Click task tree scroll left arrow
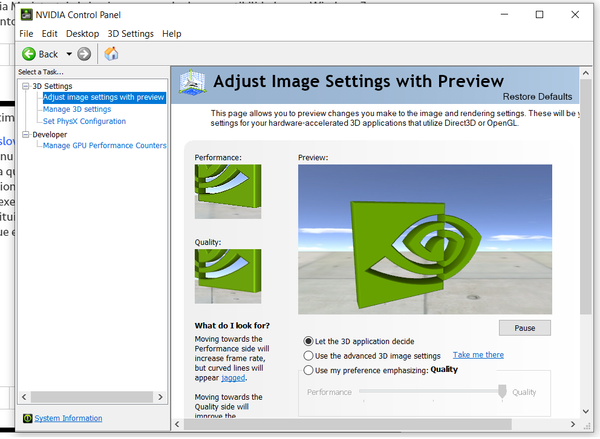 coord(24,397)
